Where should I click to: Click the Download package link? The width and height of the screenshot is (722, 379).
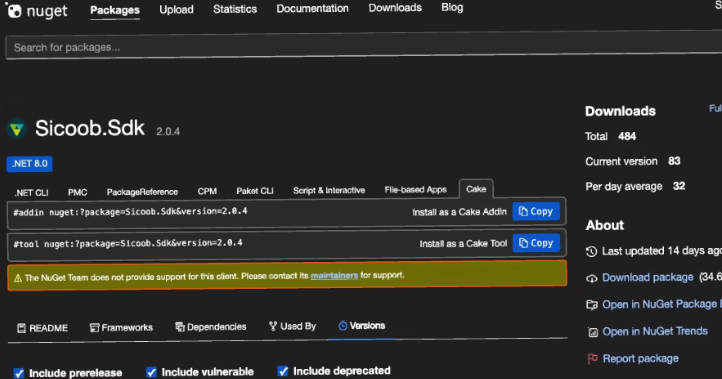(647, 277)
